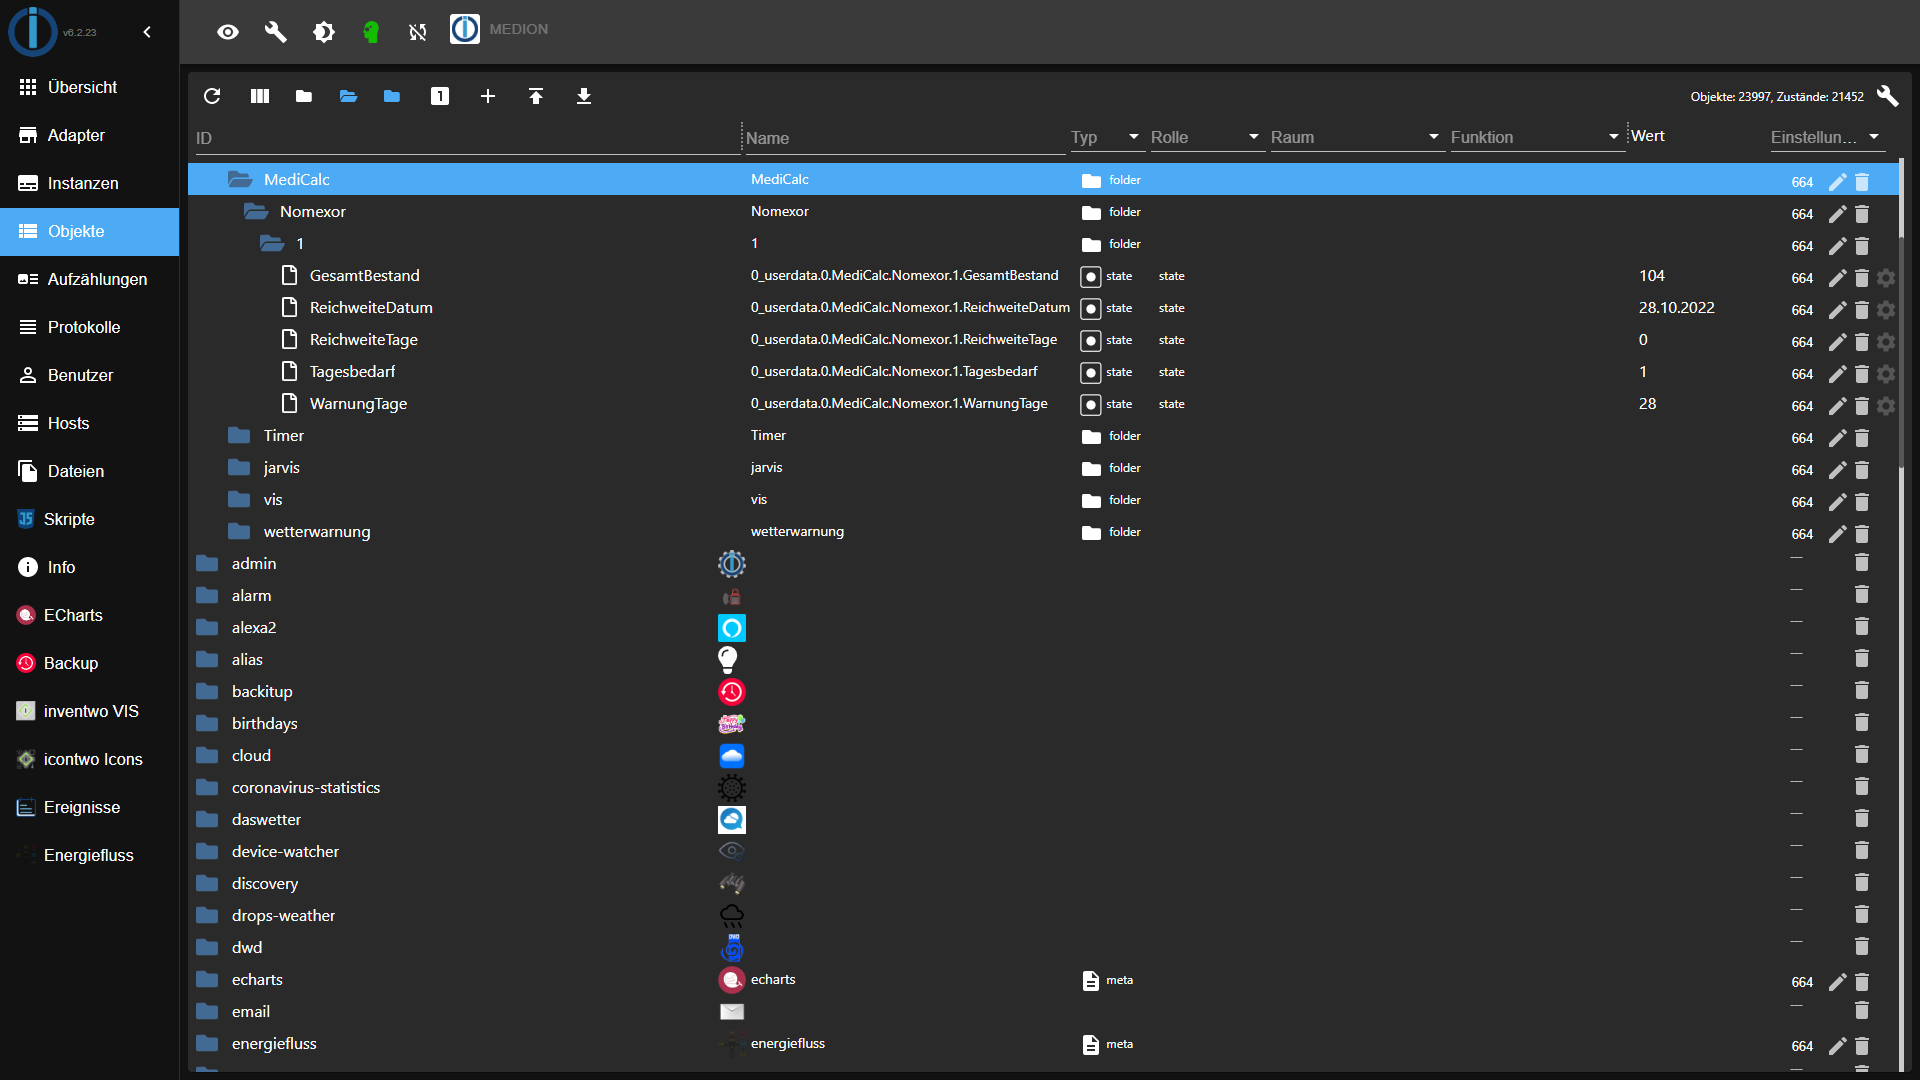
Task: Go to Übersicht in the sidebar
Action: [90, 87]
